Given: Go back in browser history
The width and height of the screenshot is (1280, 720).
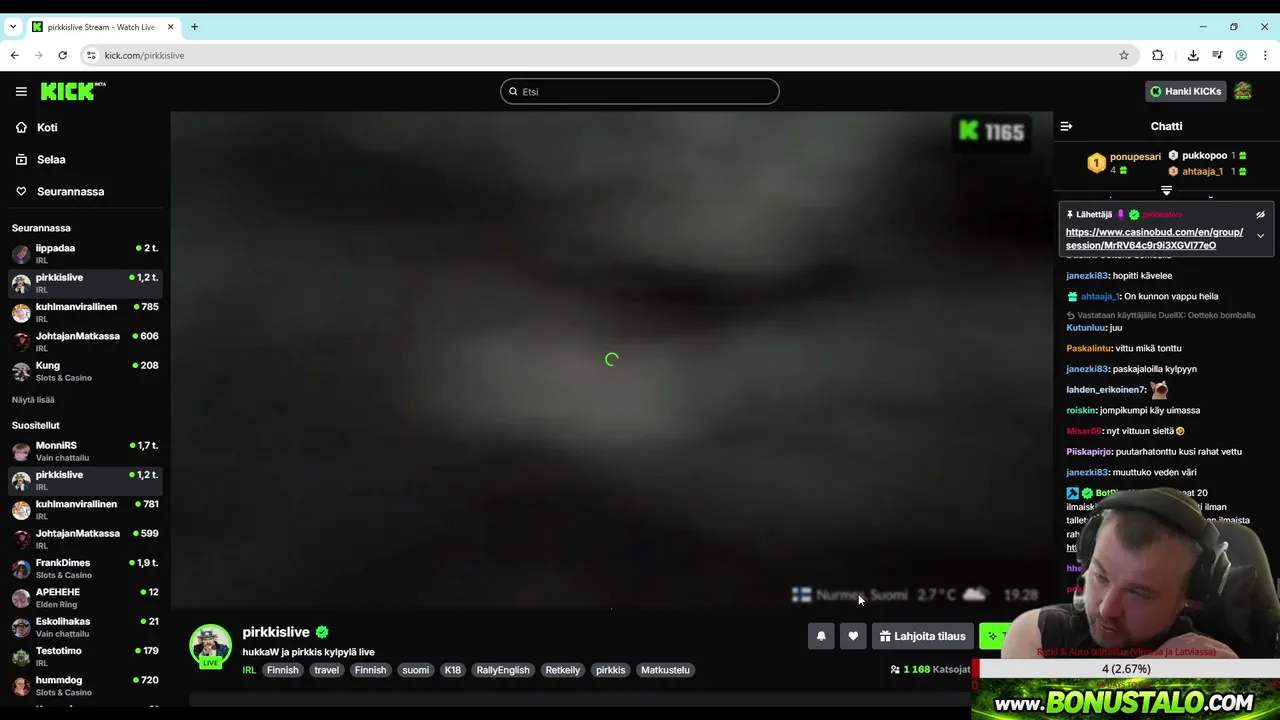Looking at the screenshot, I should coord(15,55).
